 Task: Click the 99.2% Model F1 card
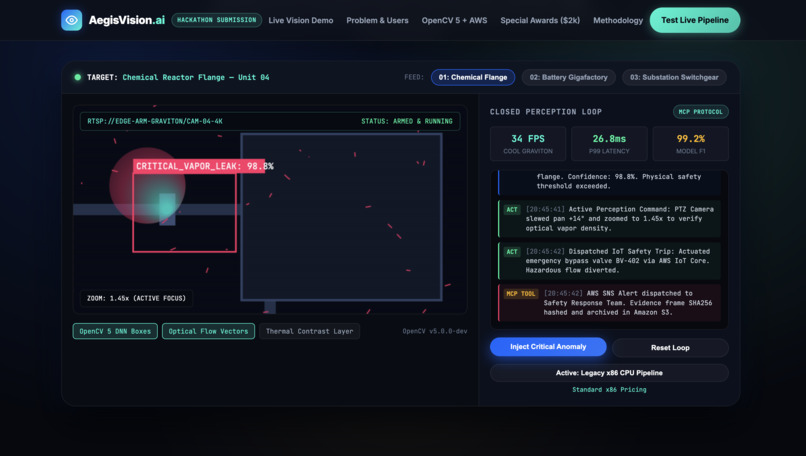coord(690,143)
